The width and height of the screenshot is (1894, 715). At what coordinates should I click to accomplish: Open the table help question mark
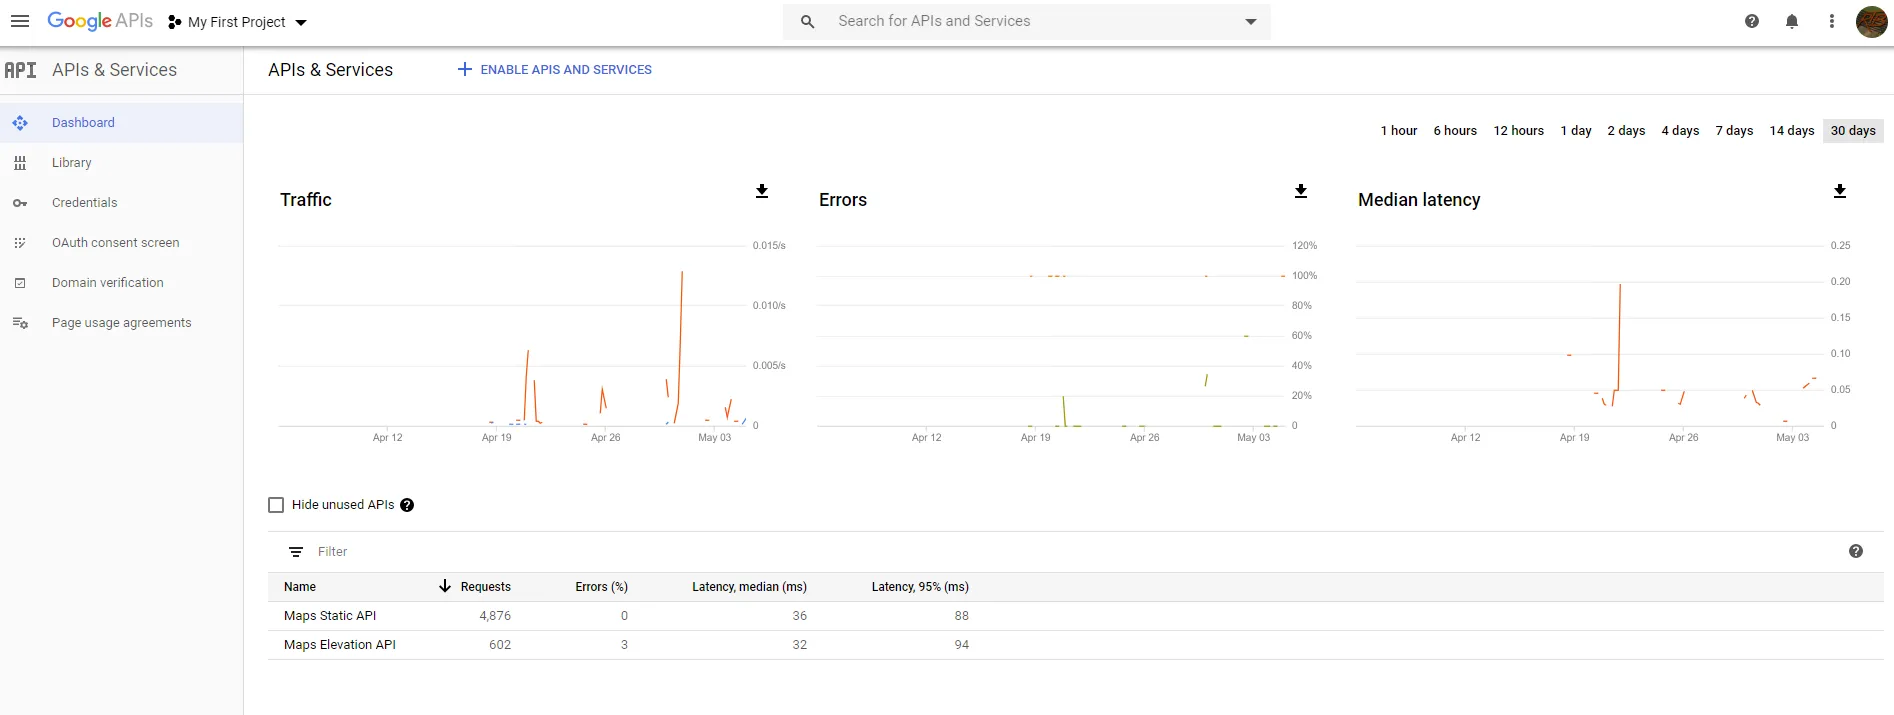(1856, 551)
